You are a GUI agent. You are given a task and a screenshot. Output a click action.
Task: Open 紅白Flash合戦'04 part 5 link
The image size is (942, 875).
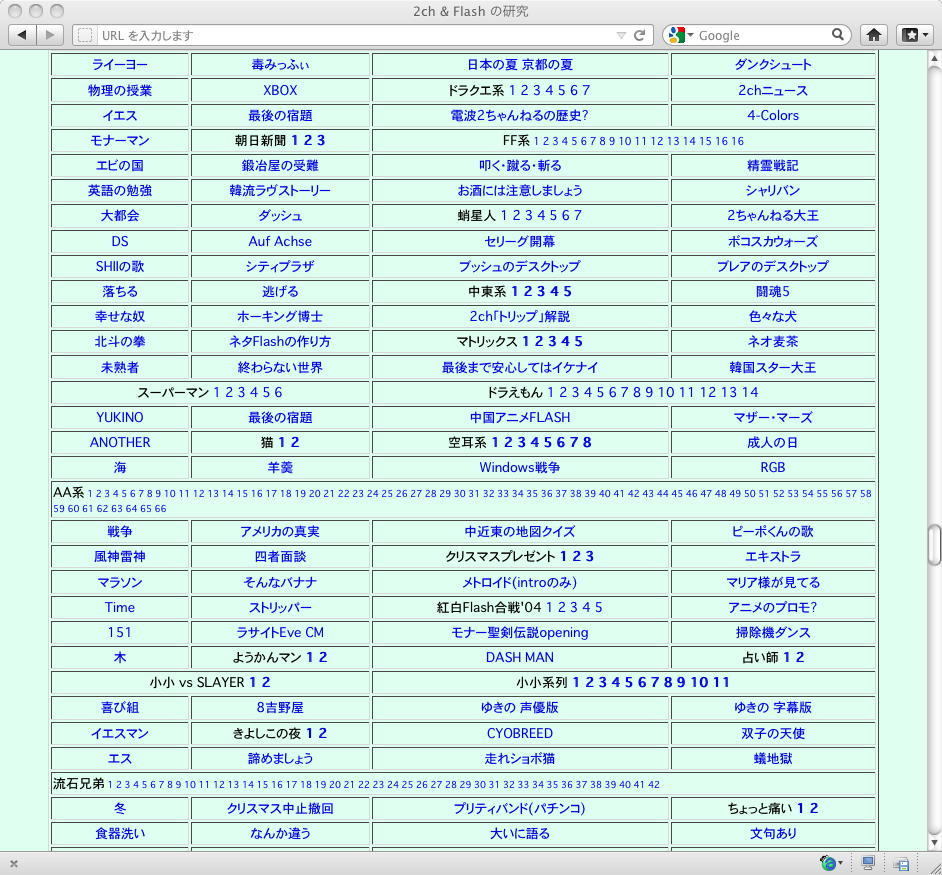[x=598, y=608]
